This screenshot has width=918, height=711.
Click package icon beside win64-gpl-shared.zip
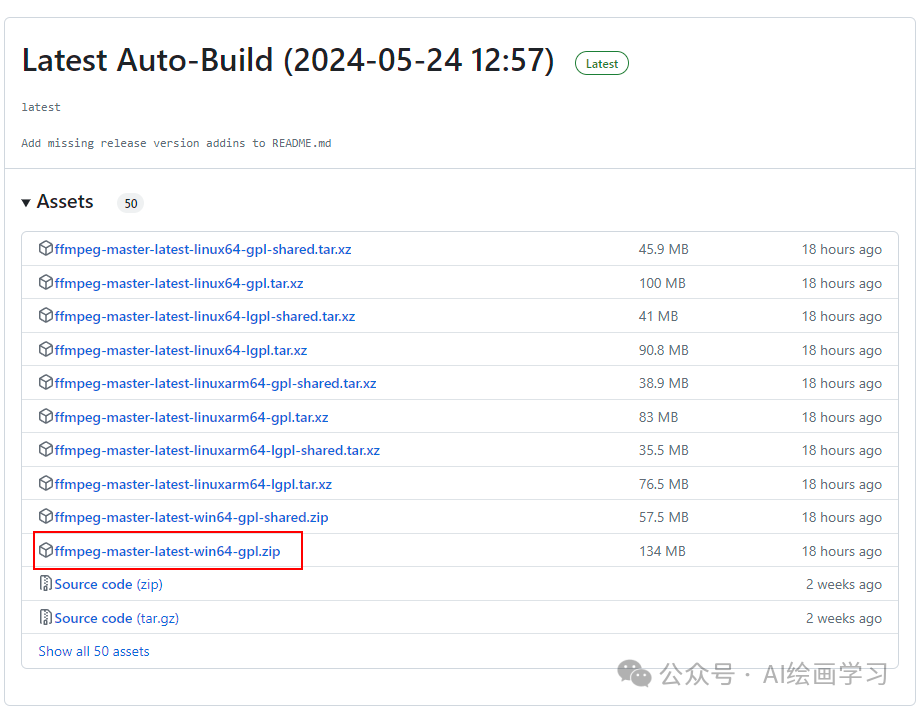[x=46, y=517]
